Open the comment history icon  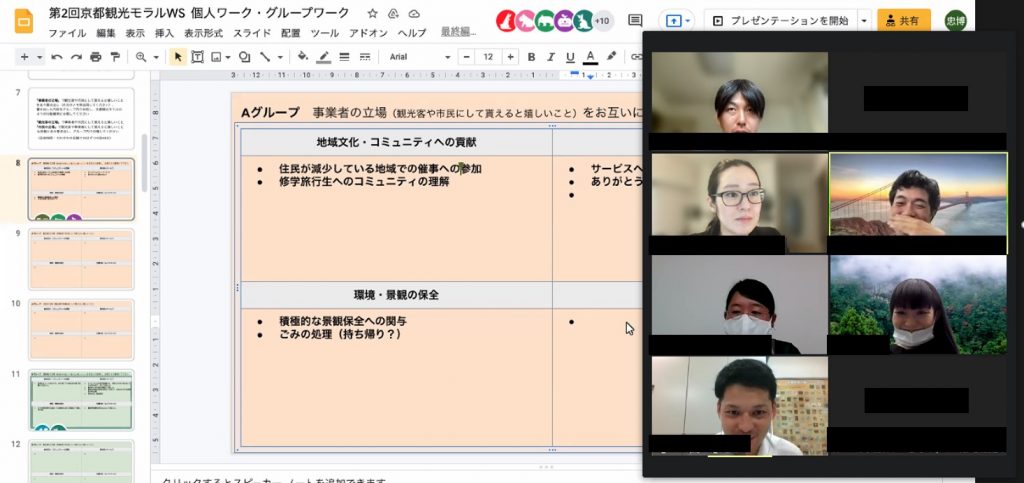pos(635,20)
